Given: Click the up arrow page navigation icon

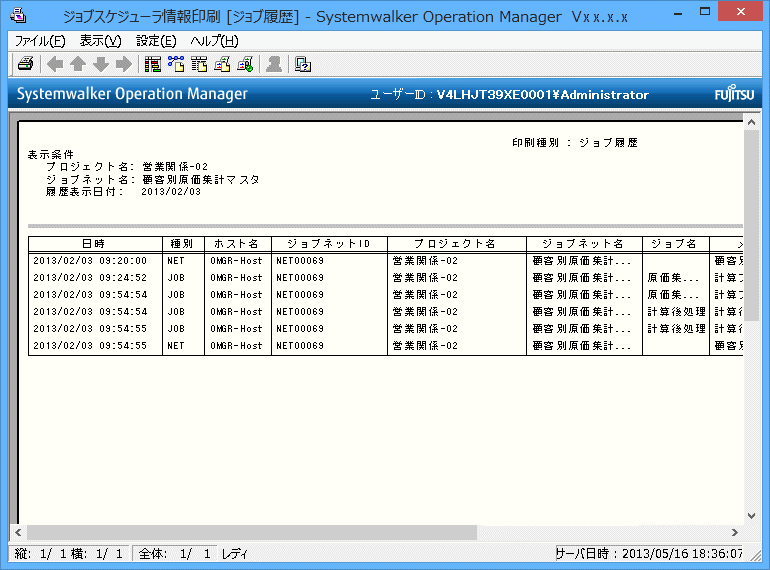Looking at the screenshot, I should click(x=78, y=64).
